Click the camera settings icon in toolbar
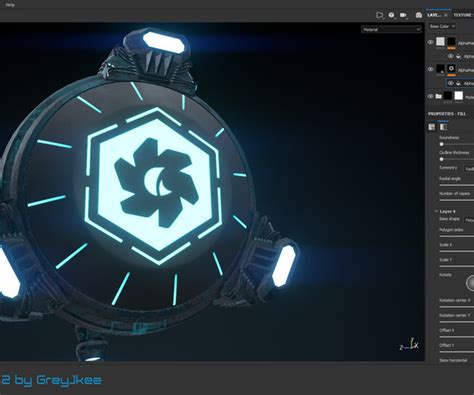This screenshot has height=395, width=474. 403,15
